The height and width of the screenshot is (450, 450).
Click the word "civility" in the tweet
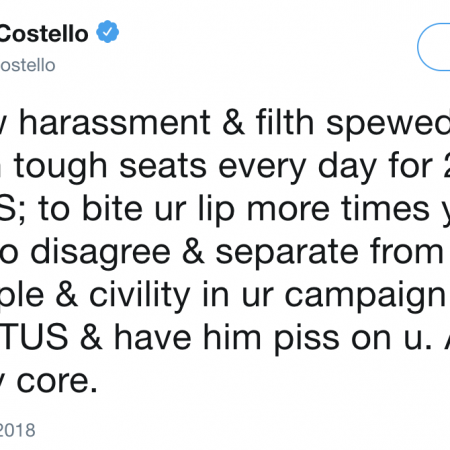[140, 295]
